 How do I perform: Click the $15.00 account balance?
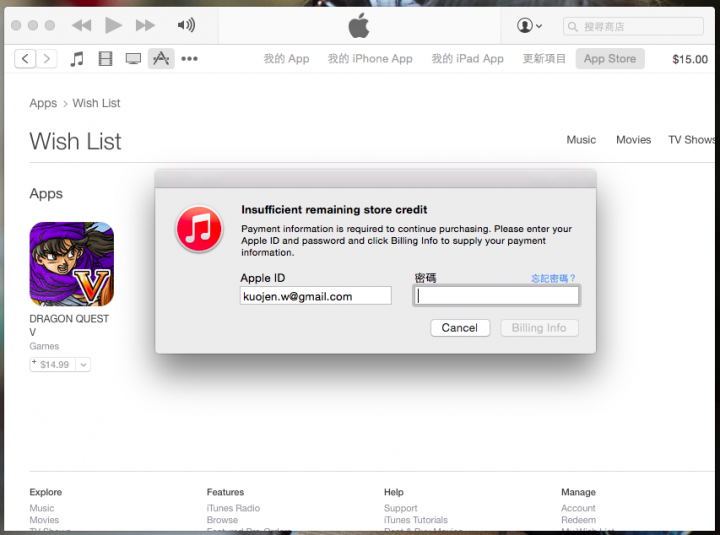click(x=690, y=59)
